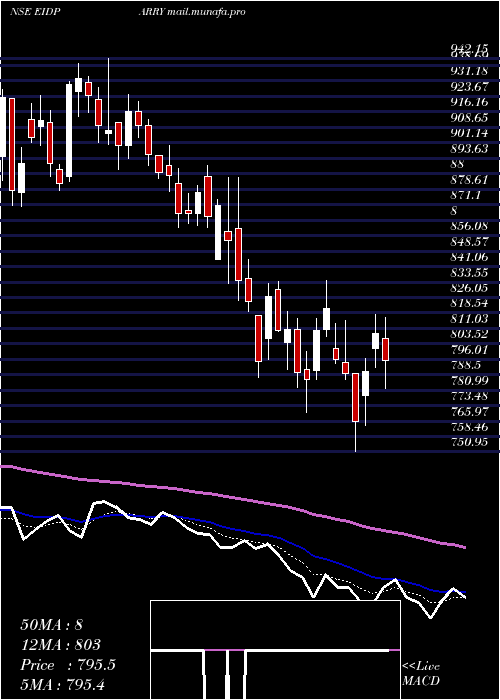
Task: Select the '5MA : 795.4' readout
Action: 62,685
